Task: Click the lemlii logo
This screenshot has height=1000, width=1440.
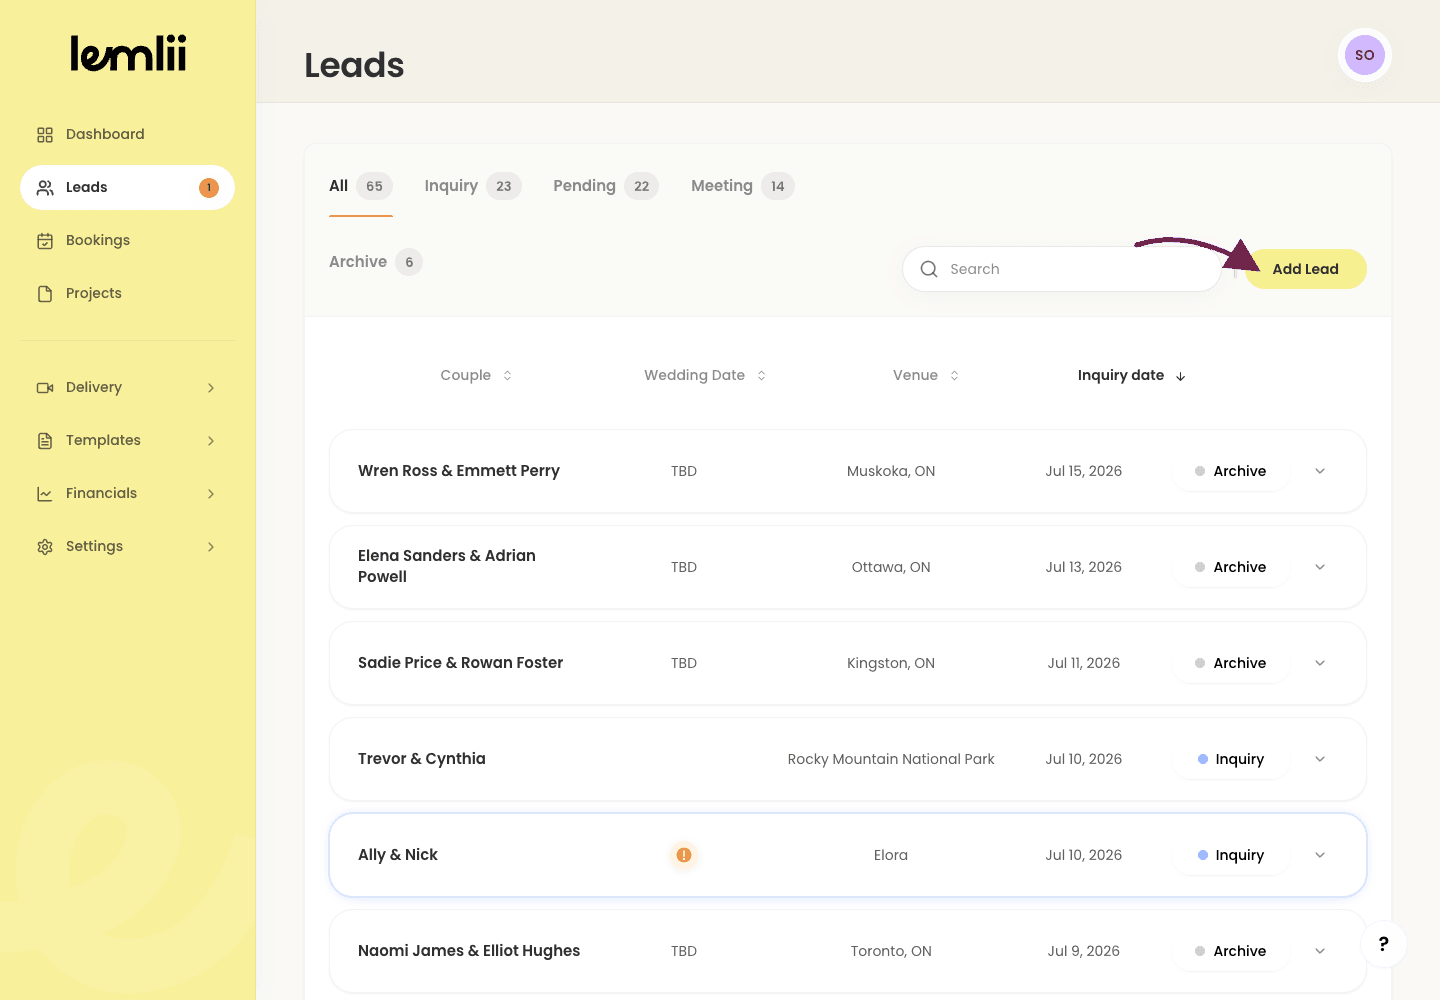Action: coord(128,54)
